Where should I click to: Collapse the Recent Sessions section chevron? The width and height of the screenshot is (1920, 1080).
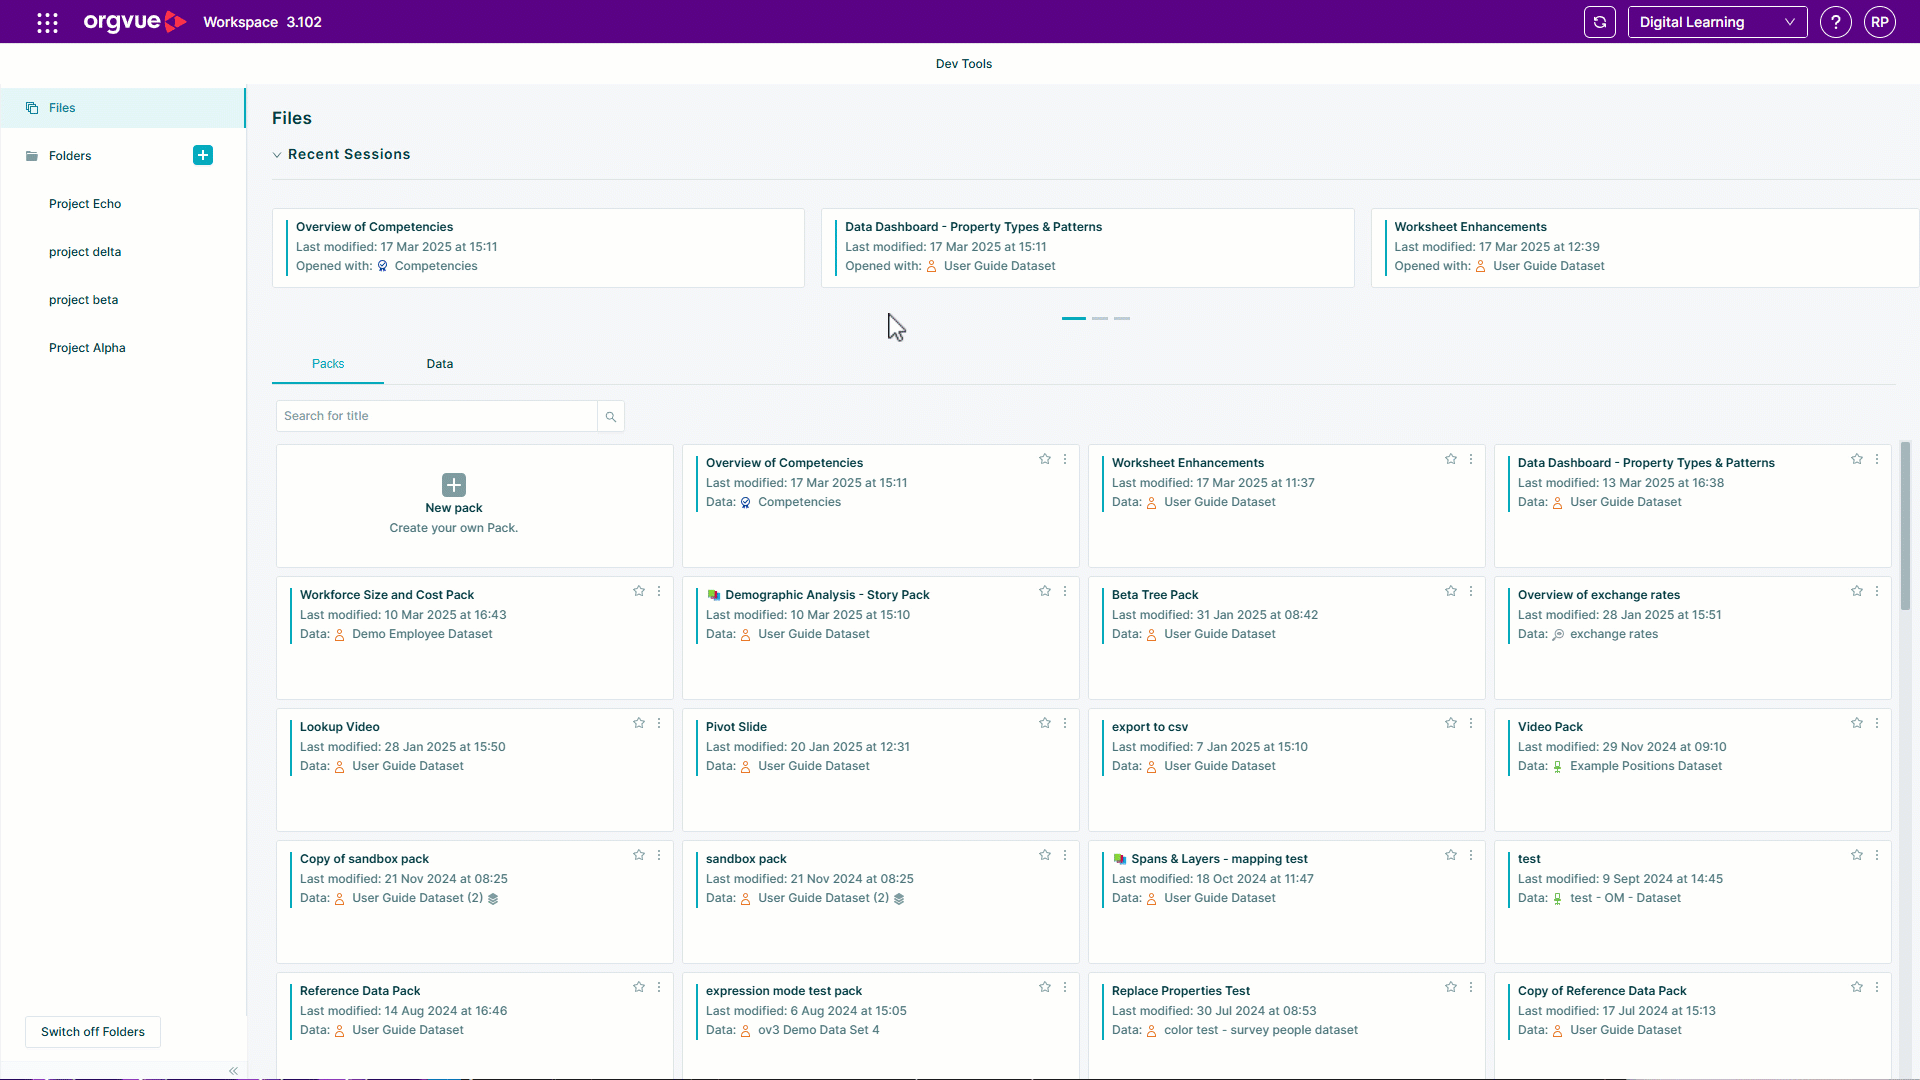point(277,155)
